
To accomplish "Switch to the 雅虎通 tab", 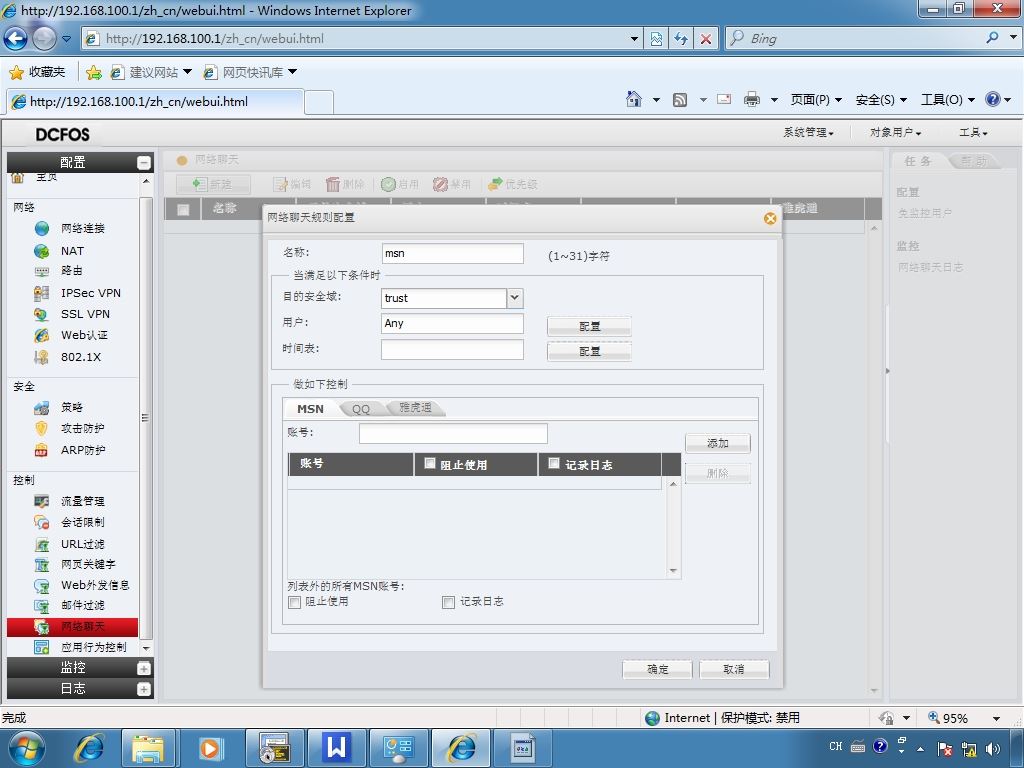I will click(x=415, y=408).
